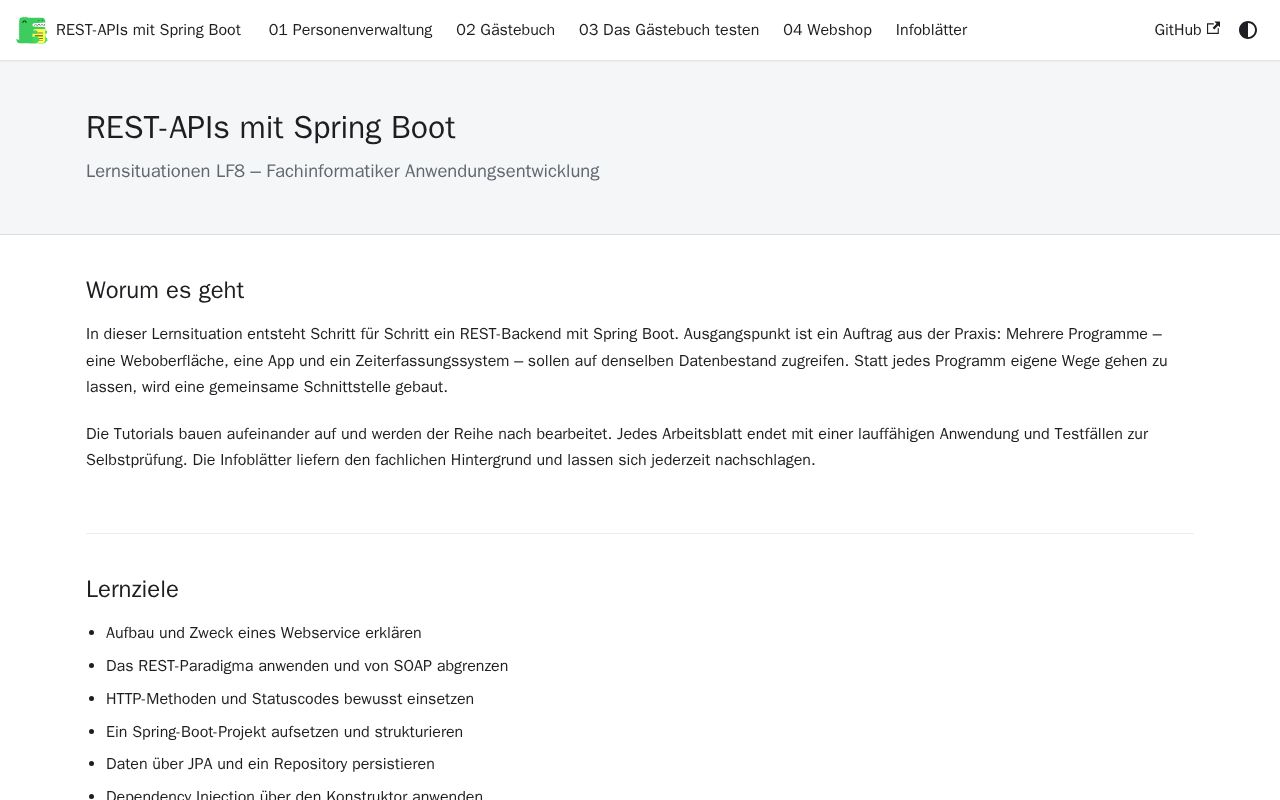Image resolution: width=1280 pixels, height=800 pixels.
Task: Click the Worum es geht heading
Action: pyautogui.click(x=165, y=290)
